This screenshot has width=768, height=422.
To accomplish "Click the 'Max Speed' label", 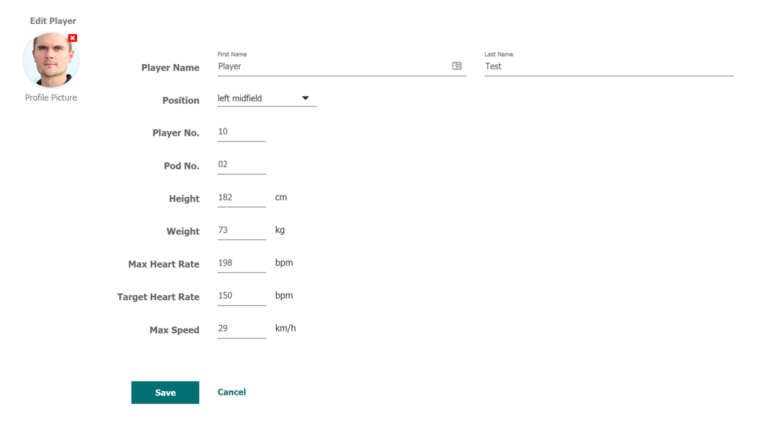I will click(174, 330).
